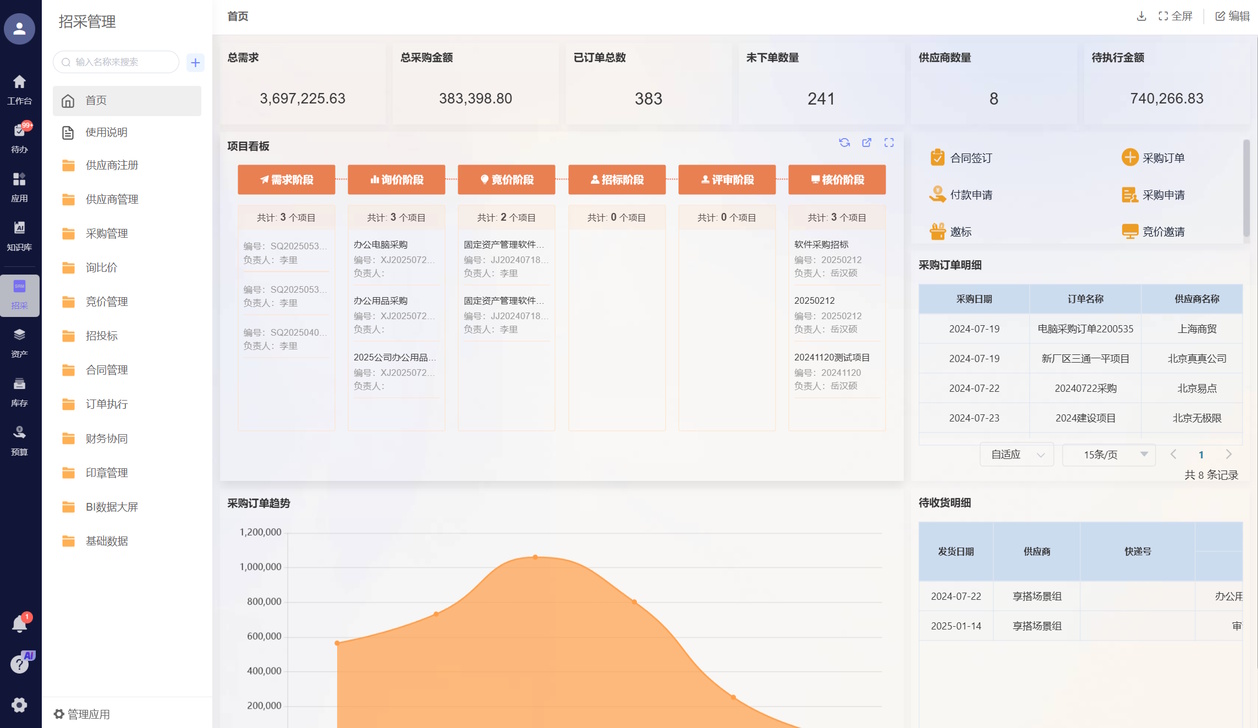Click the quick-links panel vertical scrollbar

tap(1246, 188)
